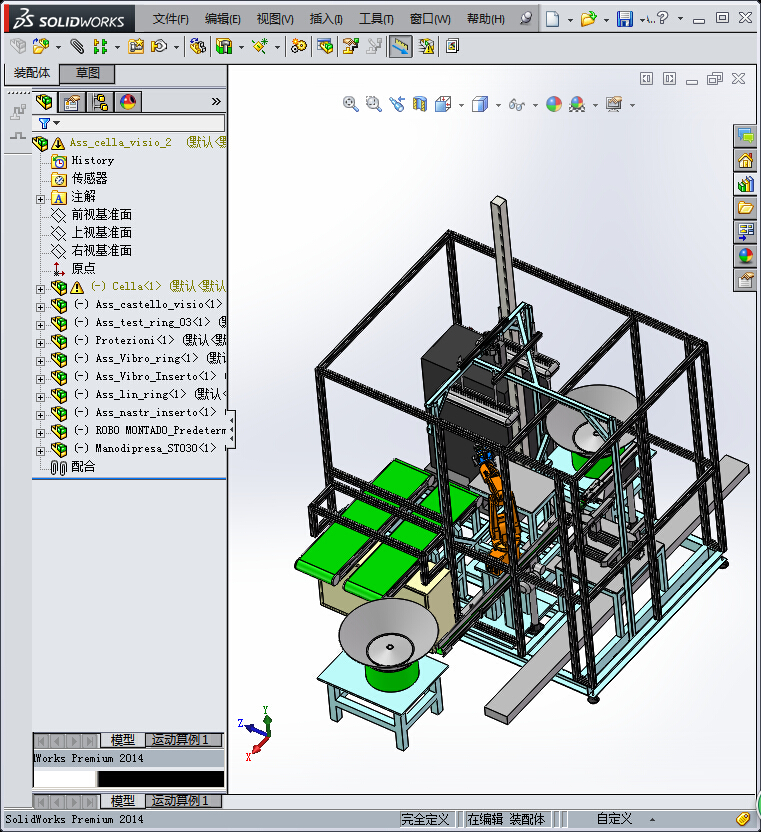The width and height of the screenshot is (761, 832).
Task: Open the 插入(I) menu
Action: pyautogui.click(x=326, y=19)
